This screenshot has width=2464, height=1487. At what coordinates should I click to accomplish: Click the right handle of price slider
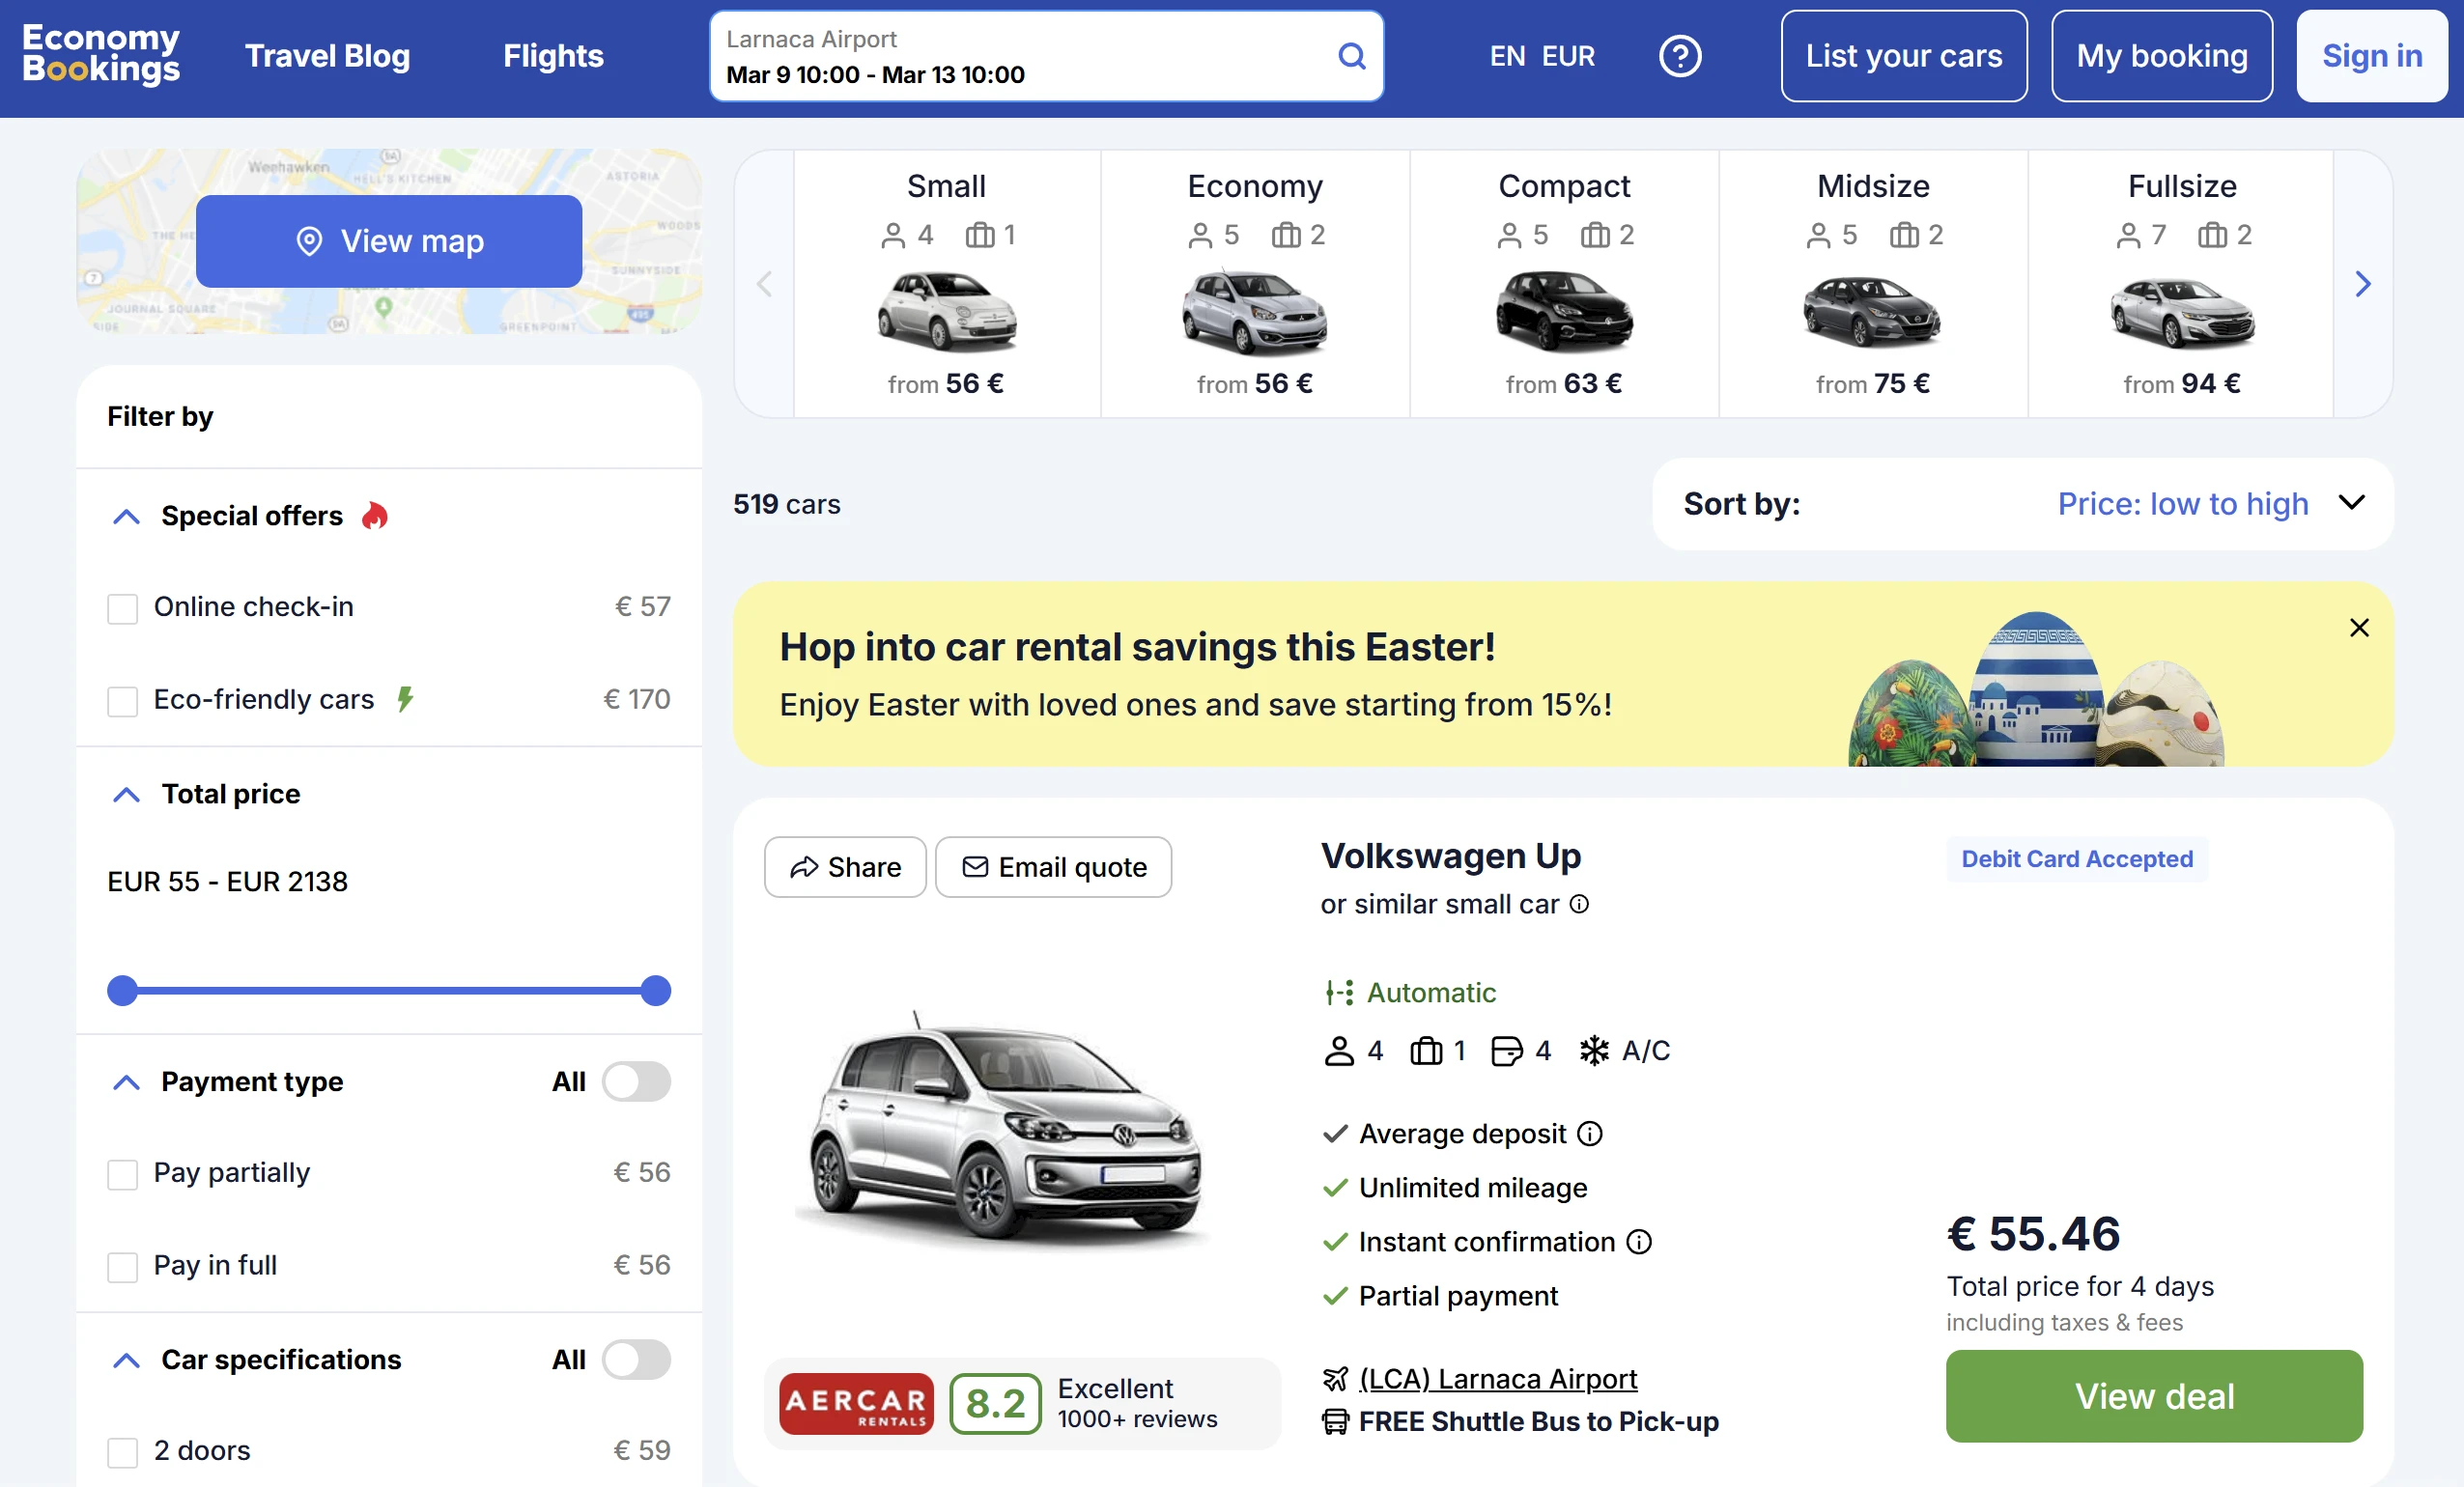[x=655, y=990]
